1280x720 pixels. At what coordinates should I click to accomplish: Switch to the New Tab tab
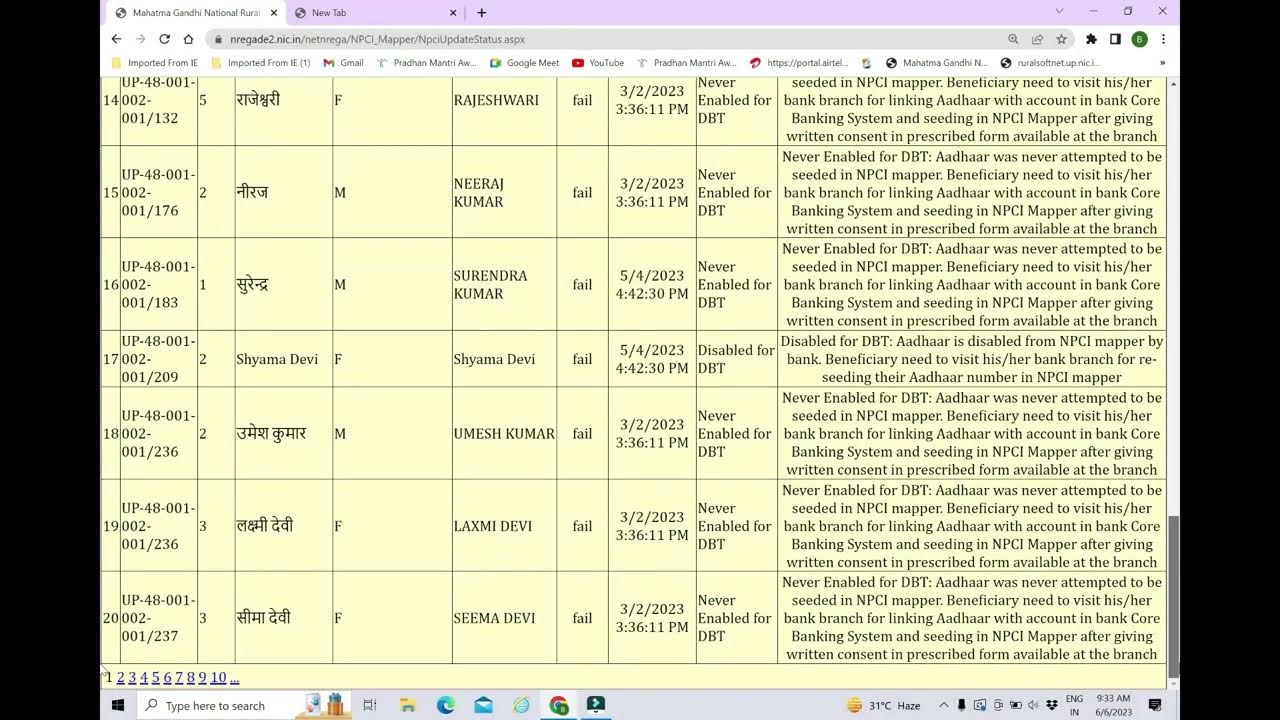click(x=376, y=13)
